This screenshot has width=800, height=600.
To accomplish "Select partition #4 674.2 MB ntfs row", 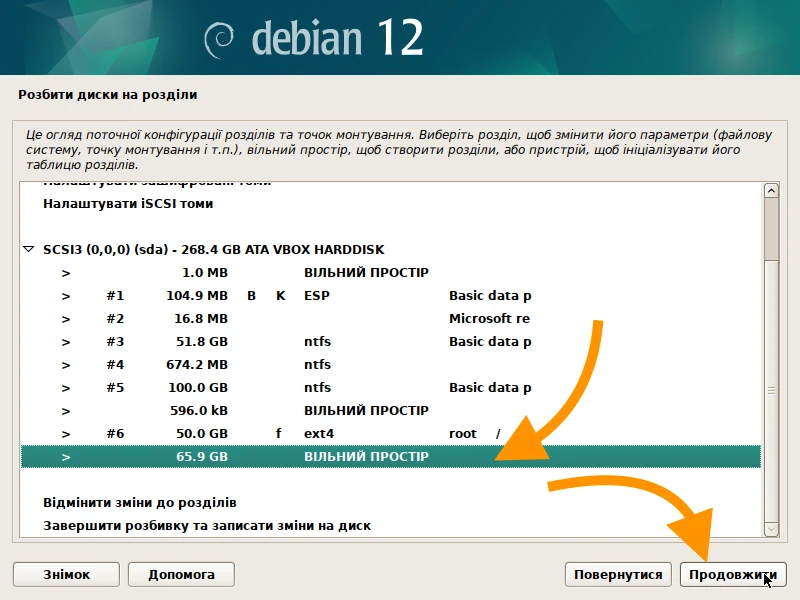I will coord(391,364).
